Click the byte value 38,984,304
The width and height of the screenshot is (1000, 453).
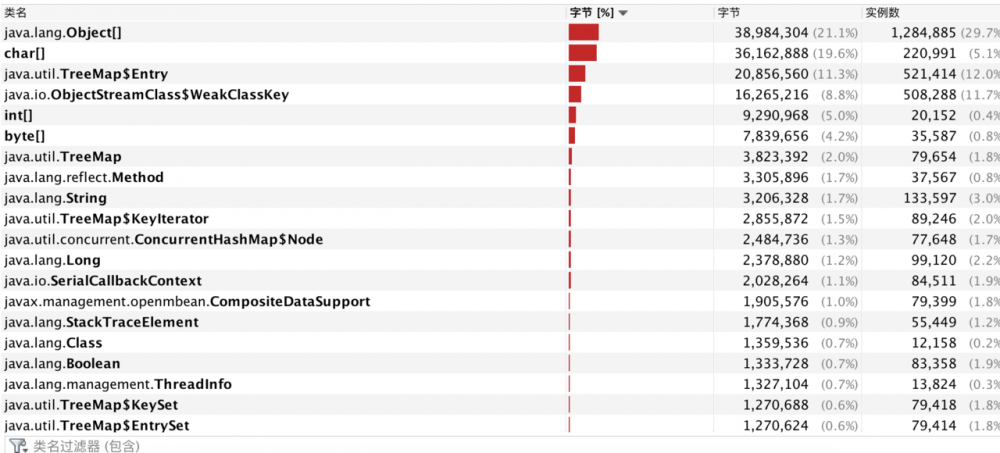click(x=772, y=33)
